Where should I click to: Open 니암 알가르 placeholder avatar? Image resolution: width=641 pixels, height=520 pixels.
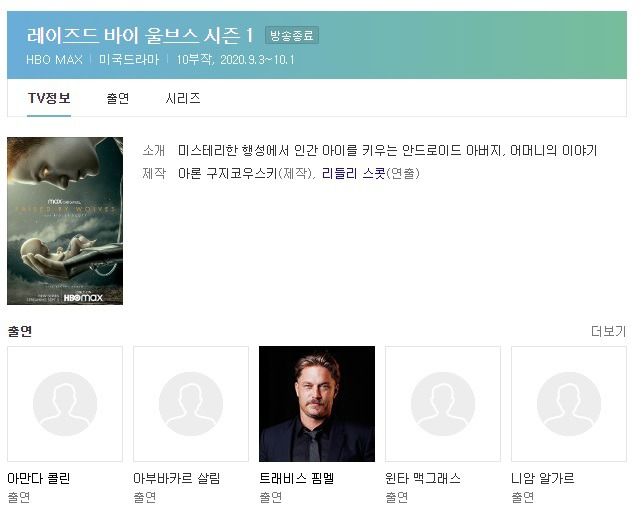(x=569, y=404)
